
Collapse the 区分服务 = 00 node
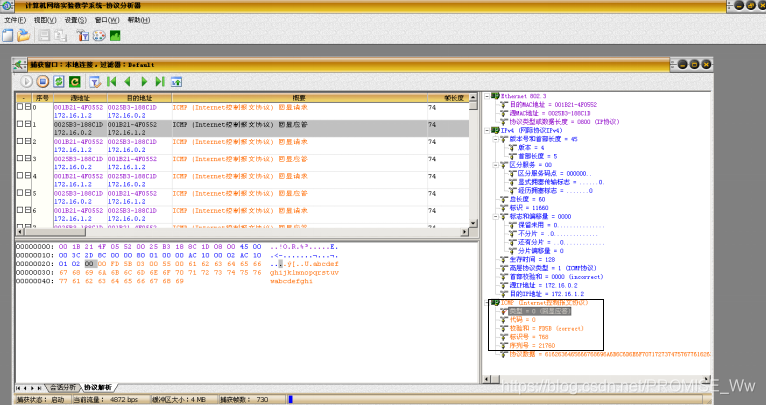click(495, 165)
